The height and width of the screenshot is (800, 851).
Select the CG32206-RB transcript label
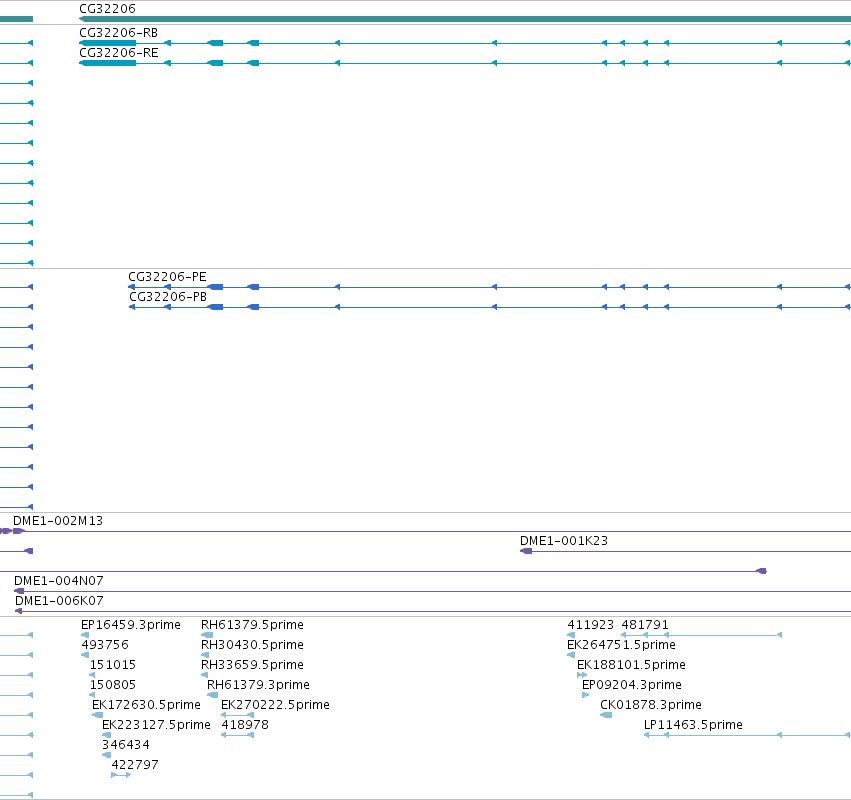pos(118,33)
